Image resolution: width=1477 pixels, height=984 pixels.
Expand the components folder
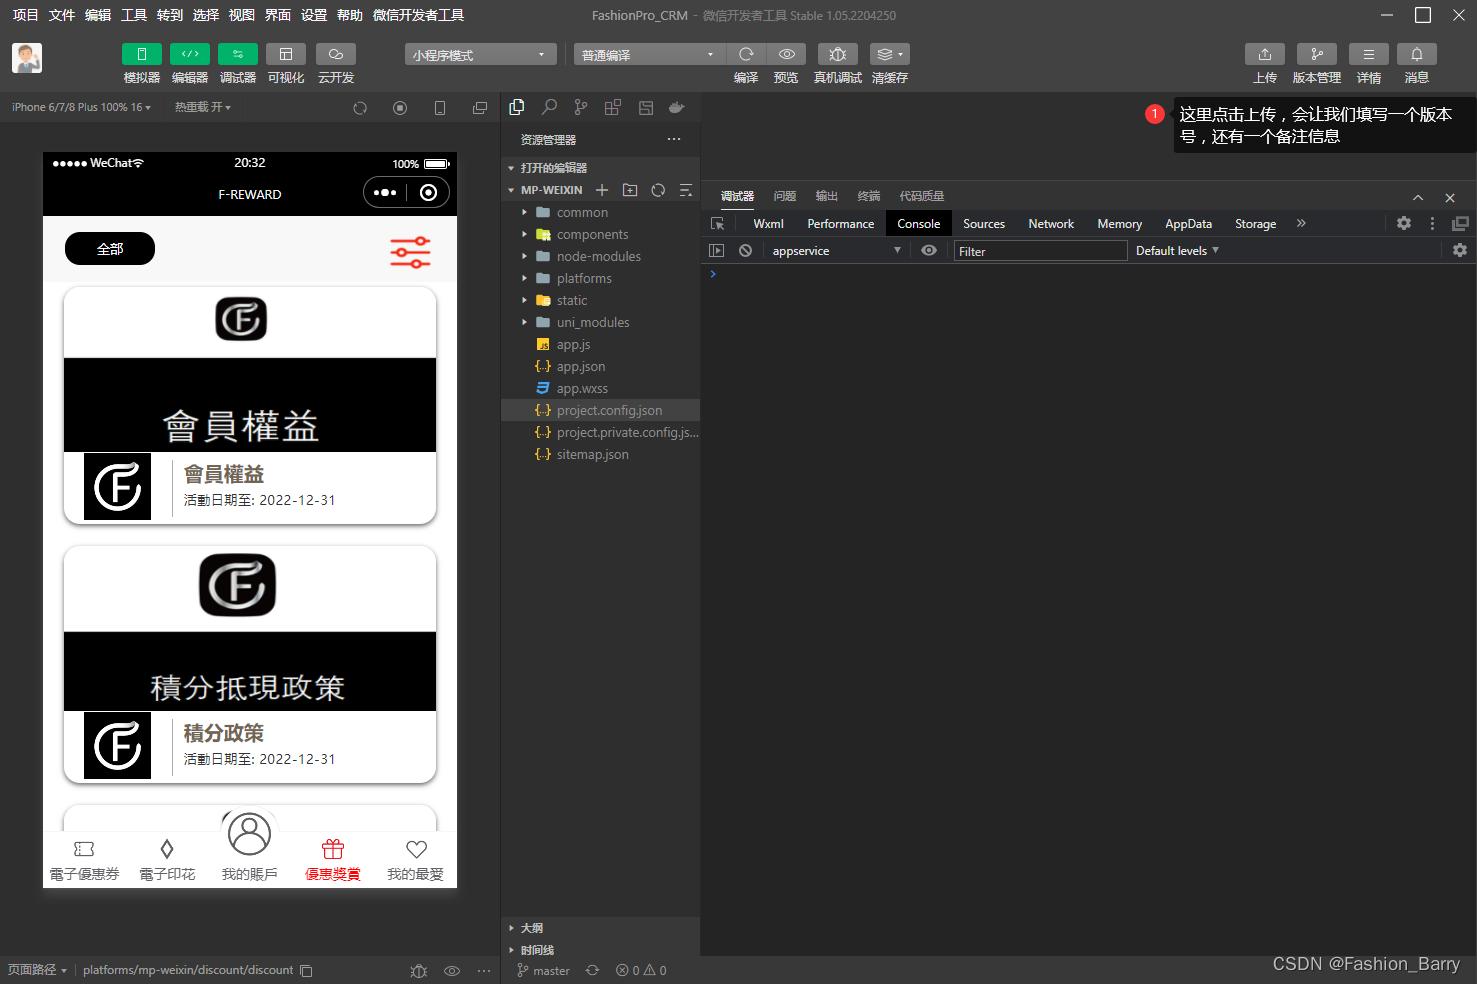[x=592, y=234]
